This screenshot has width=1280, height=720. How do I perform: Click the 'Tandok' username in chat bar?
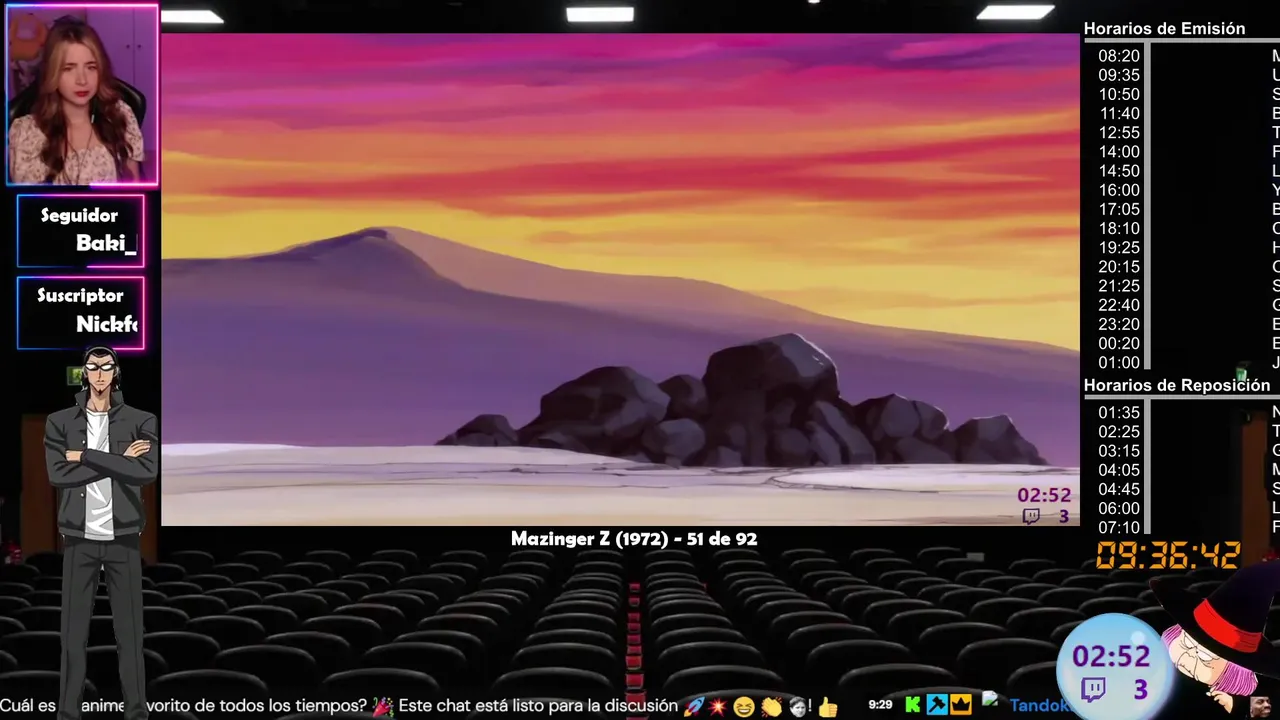(1038, 705)
